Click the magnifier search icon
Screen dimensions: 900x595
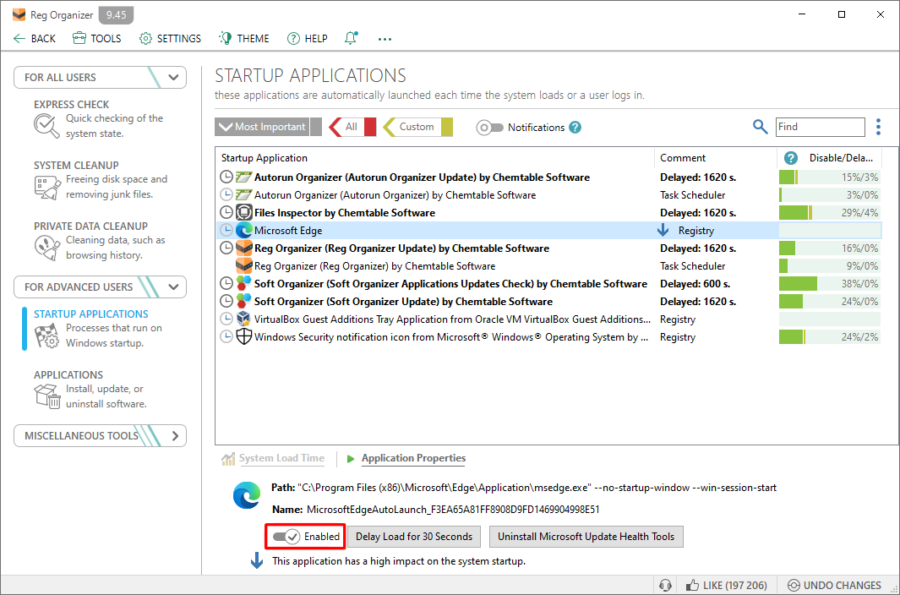pyautogui.click(x=760, y=127)
